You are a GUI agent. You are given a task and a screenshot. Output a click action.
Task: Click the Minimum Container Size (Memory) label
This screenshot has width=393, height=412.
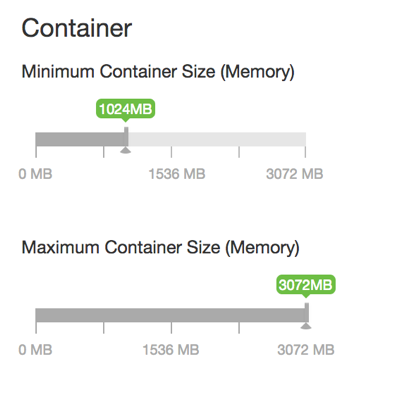pos(158,72)
